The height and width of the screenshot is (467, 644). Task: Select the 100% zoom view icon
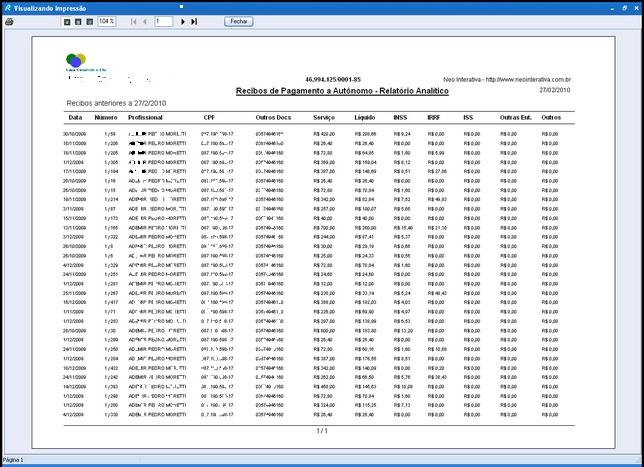(78, 22)
